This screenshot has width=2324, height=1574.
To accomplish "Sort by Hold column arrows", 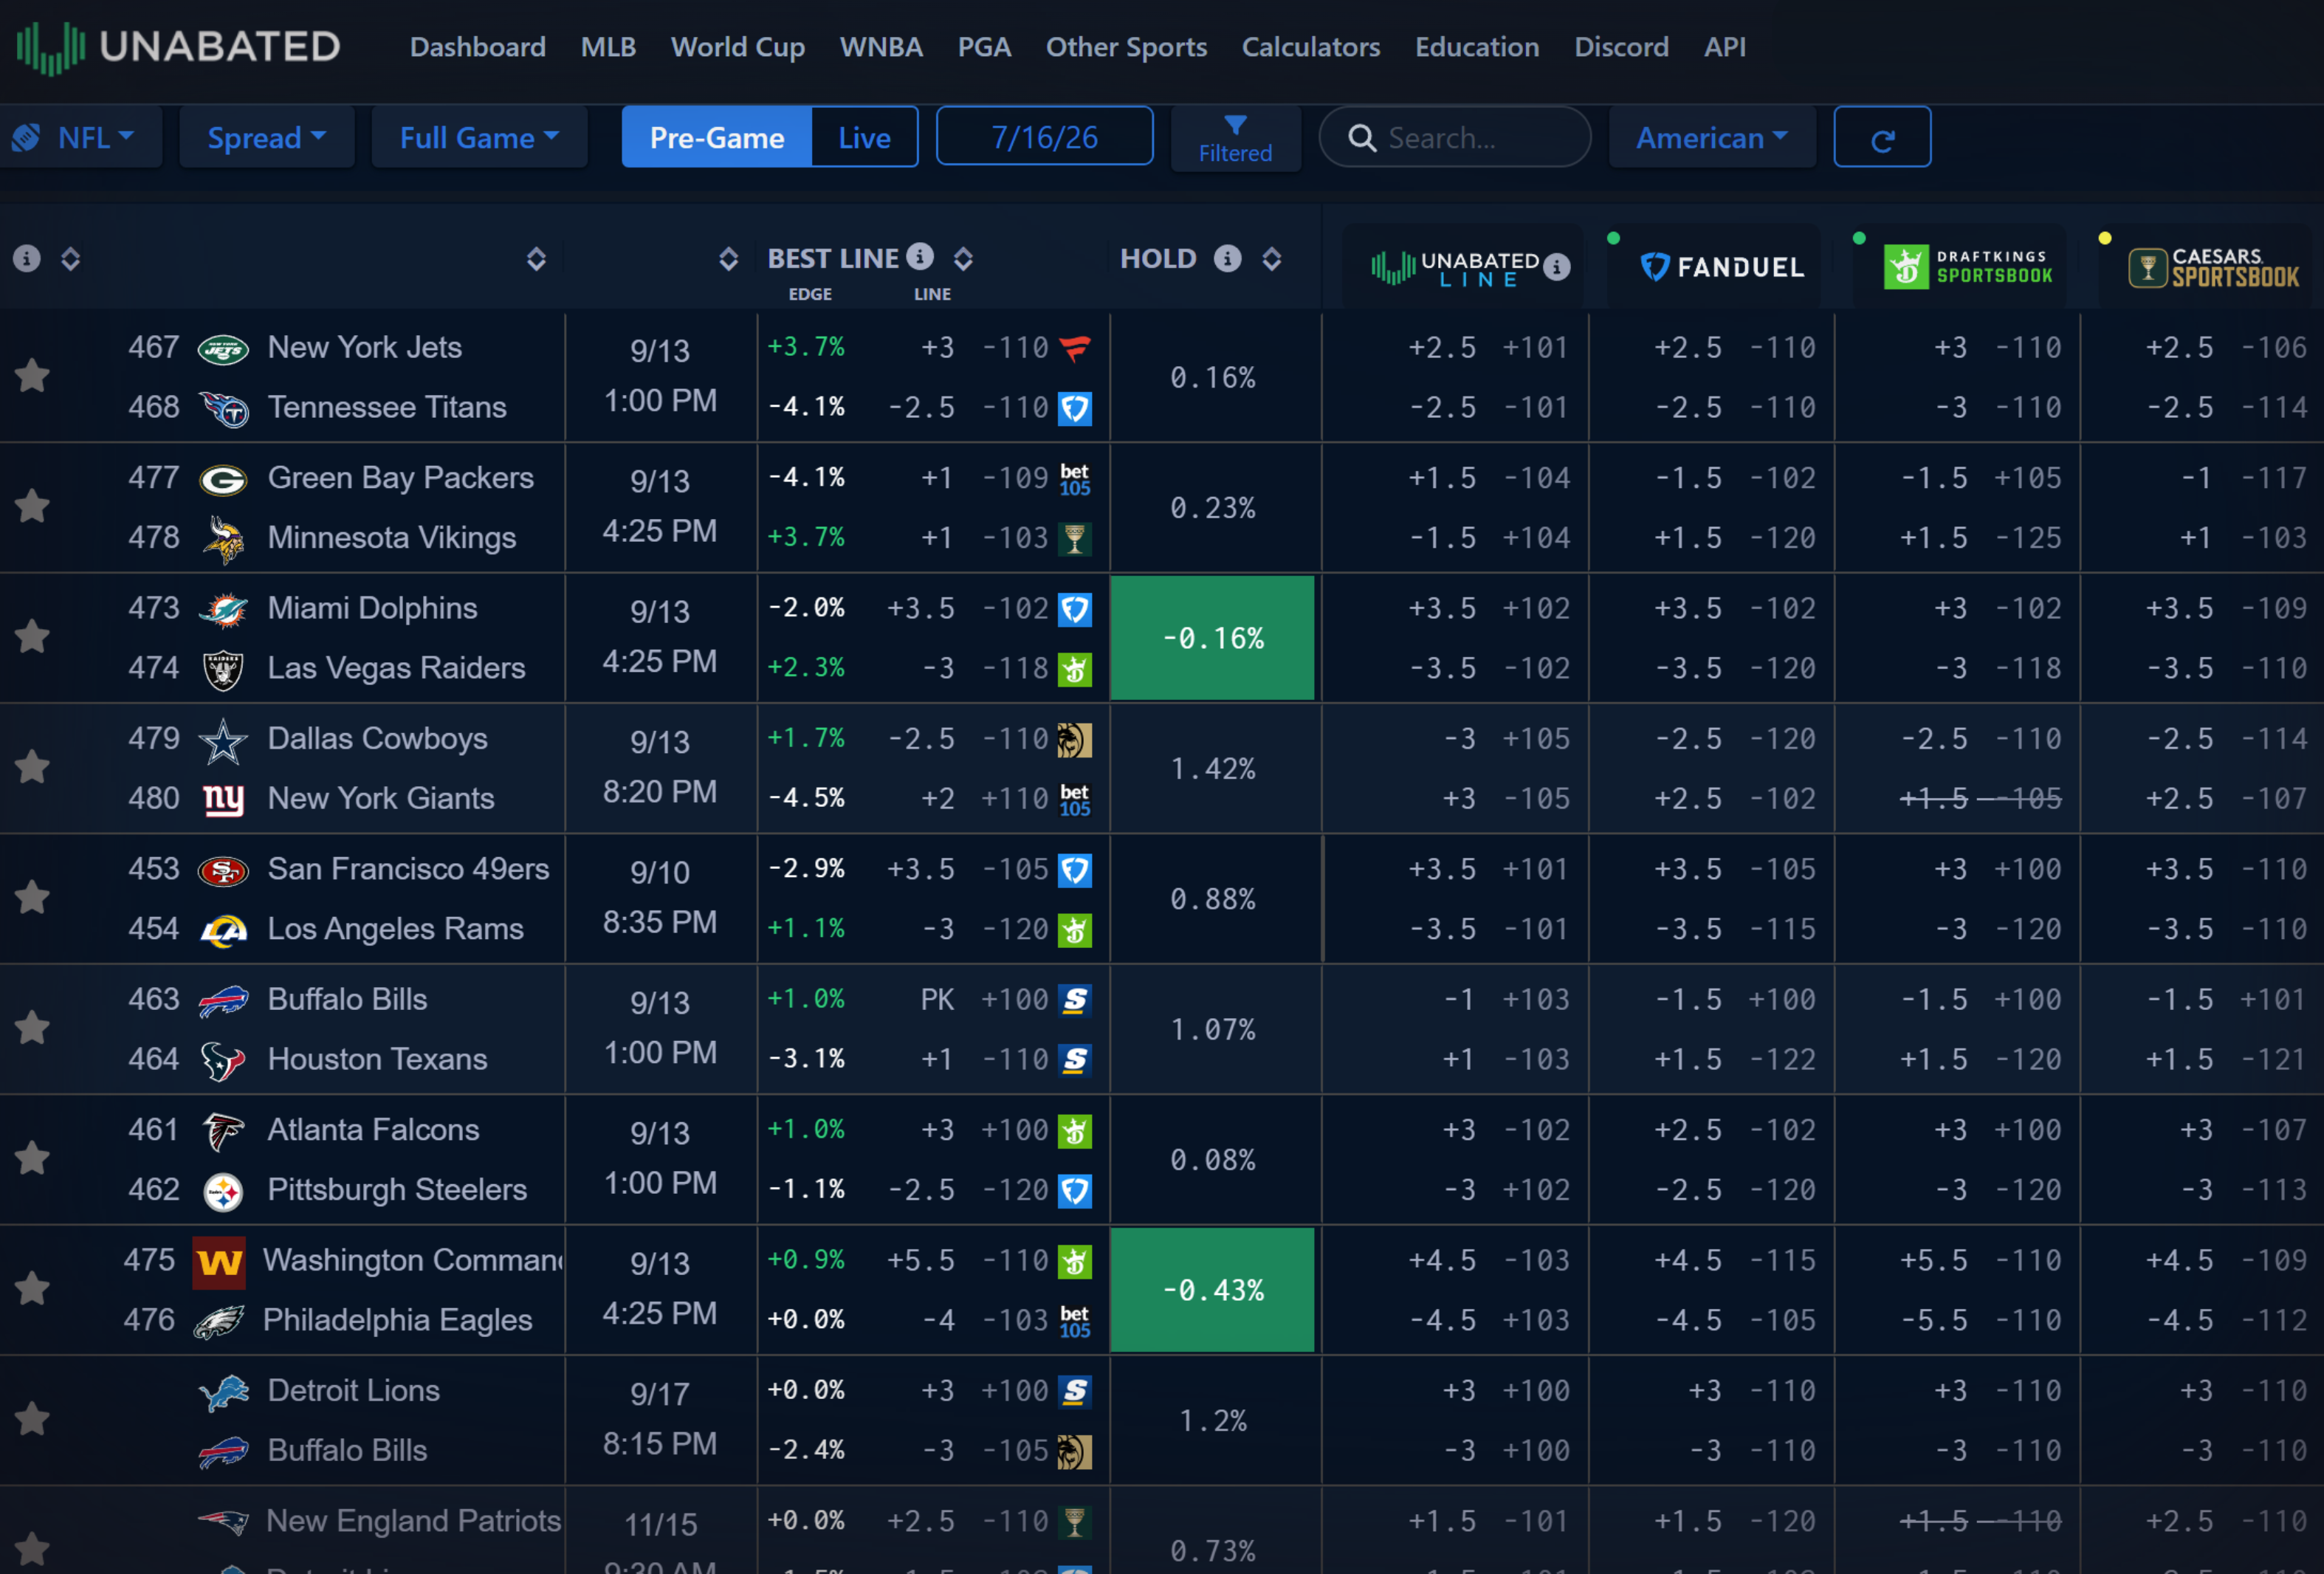I will 1271,259.
